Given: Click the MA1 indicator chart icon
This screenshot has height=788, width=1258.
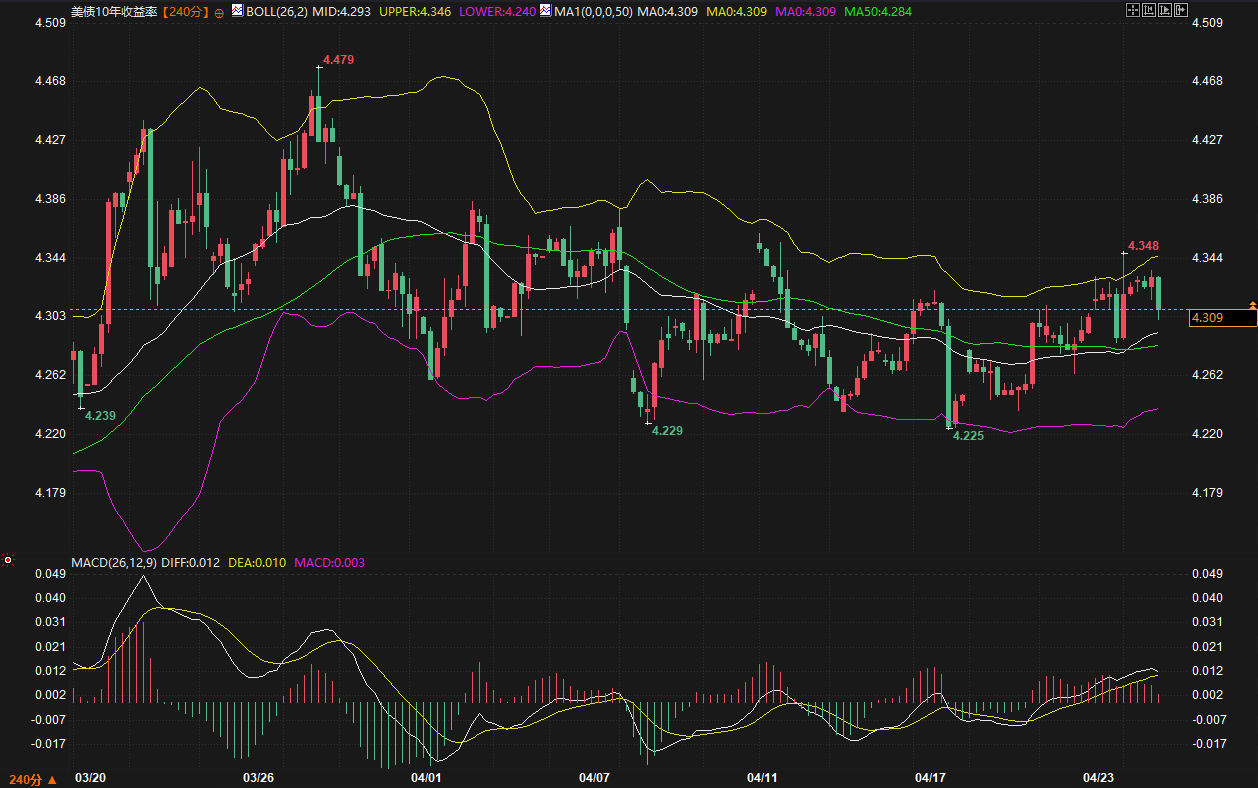Looking at the screenshot, I should [x=545, y=11].
